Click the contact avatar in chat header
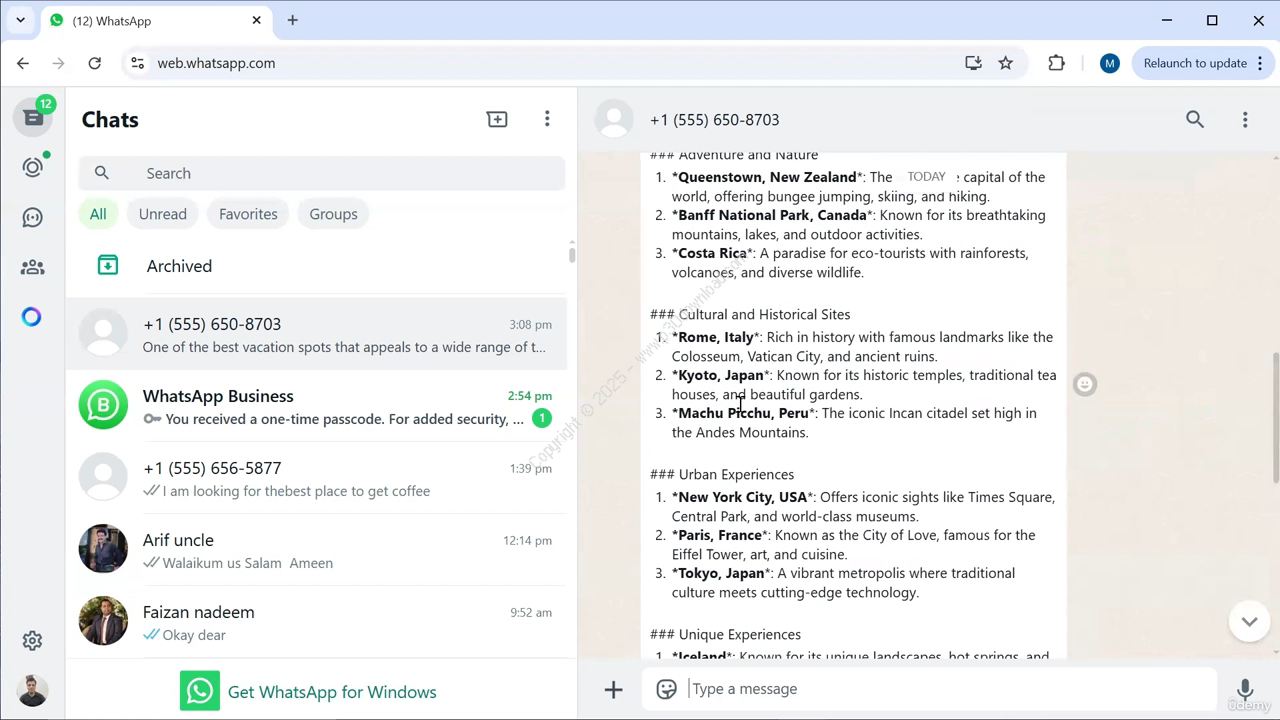The height and width of the screenshot is (720, 1280). [614, 119]
